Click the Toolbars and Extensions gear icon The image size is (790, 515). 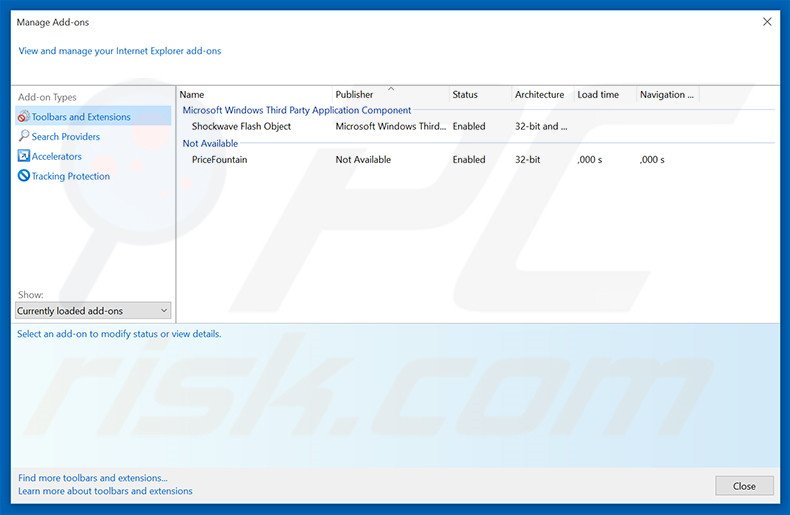(x=23, y=117)
